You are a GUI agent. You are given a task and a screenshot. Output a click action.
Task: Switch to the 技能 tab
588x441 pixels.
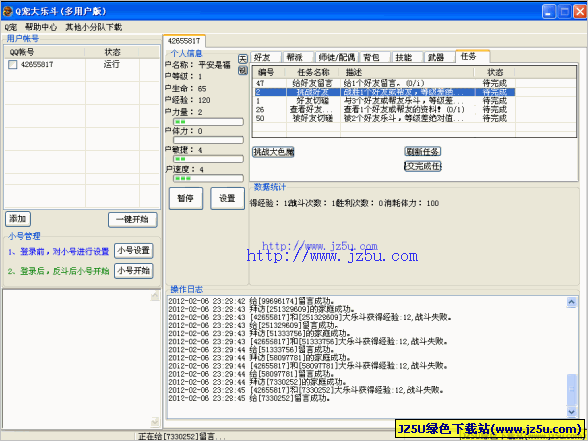[x=408, y=57]
